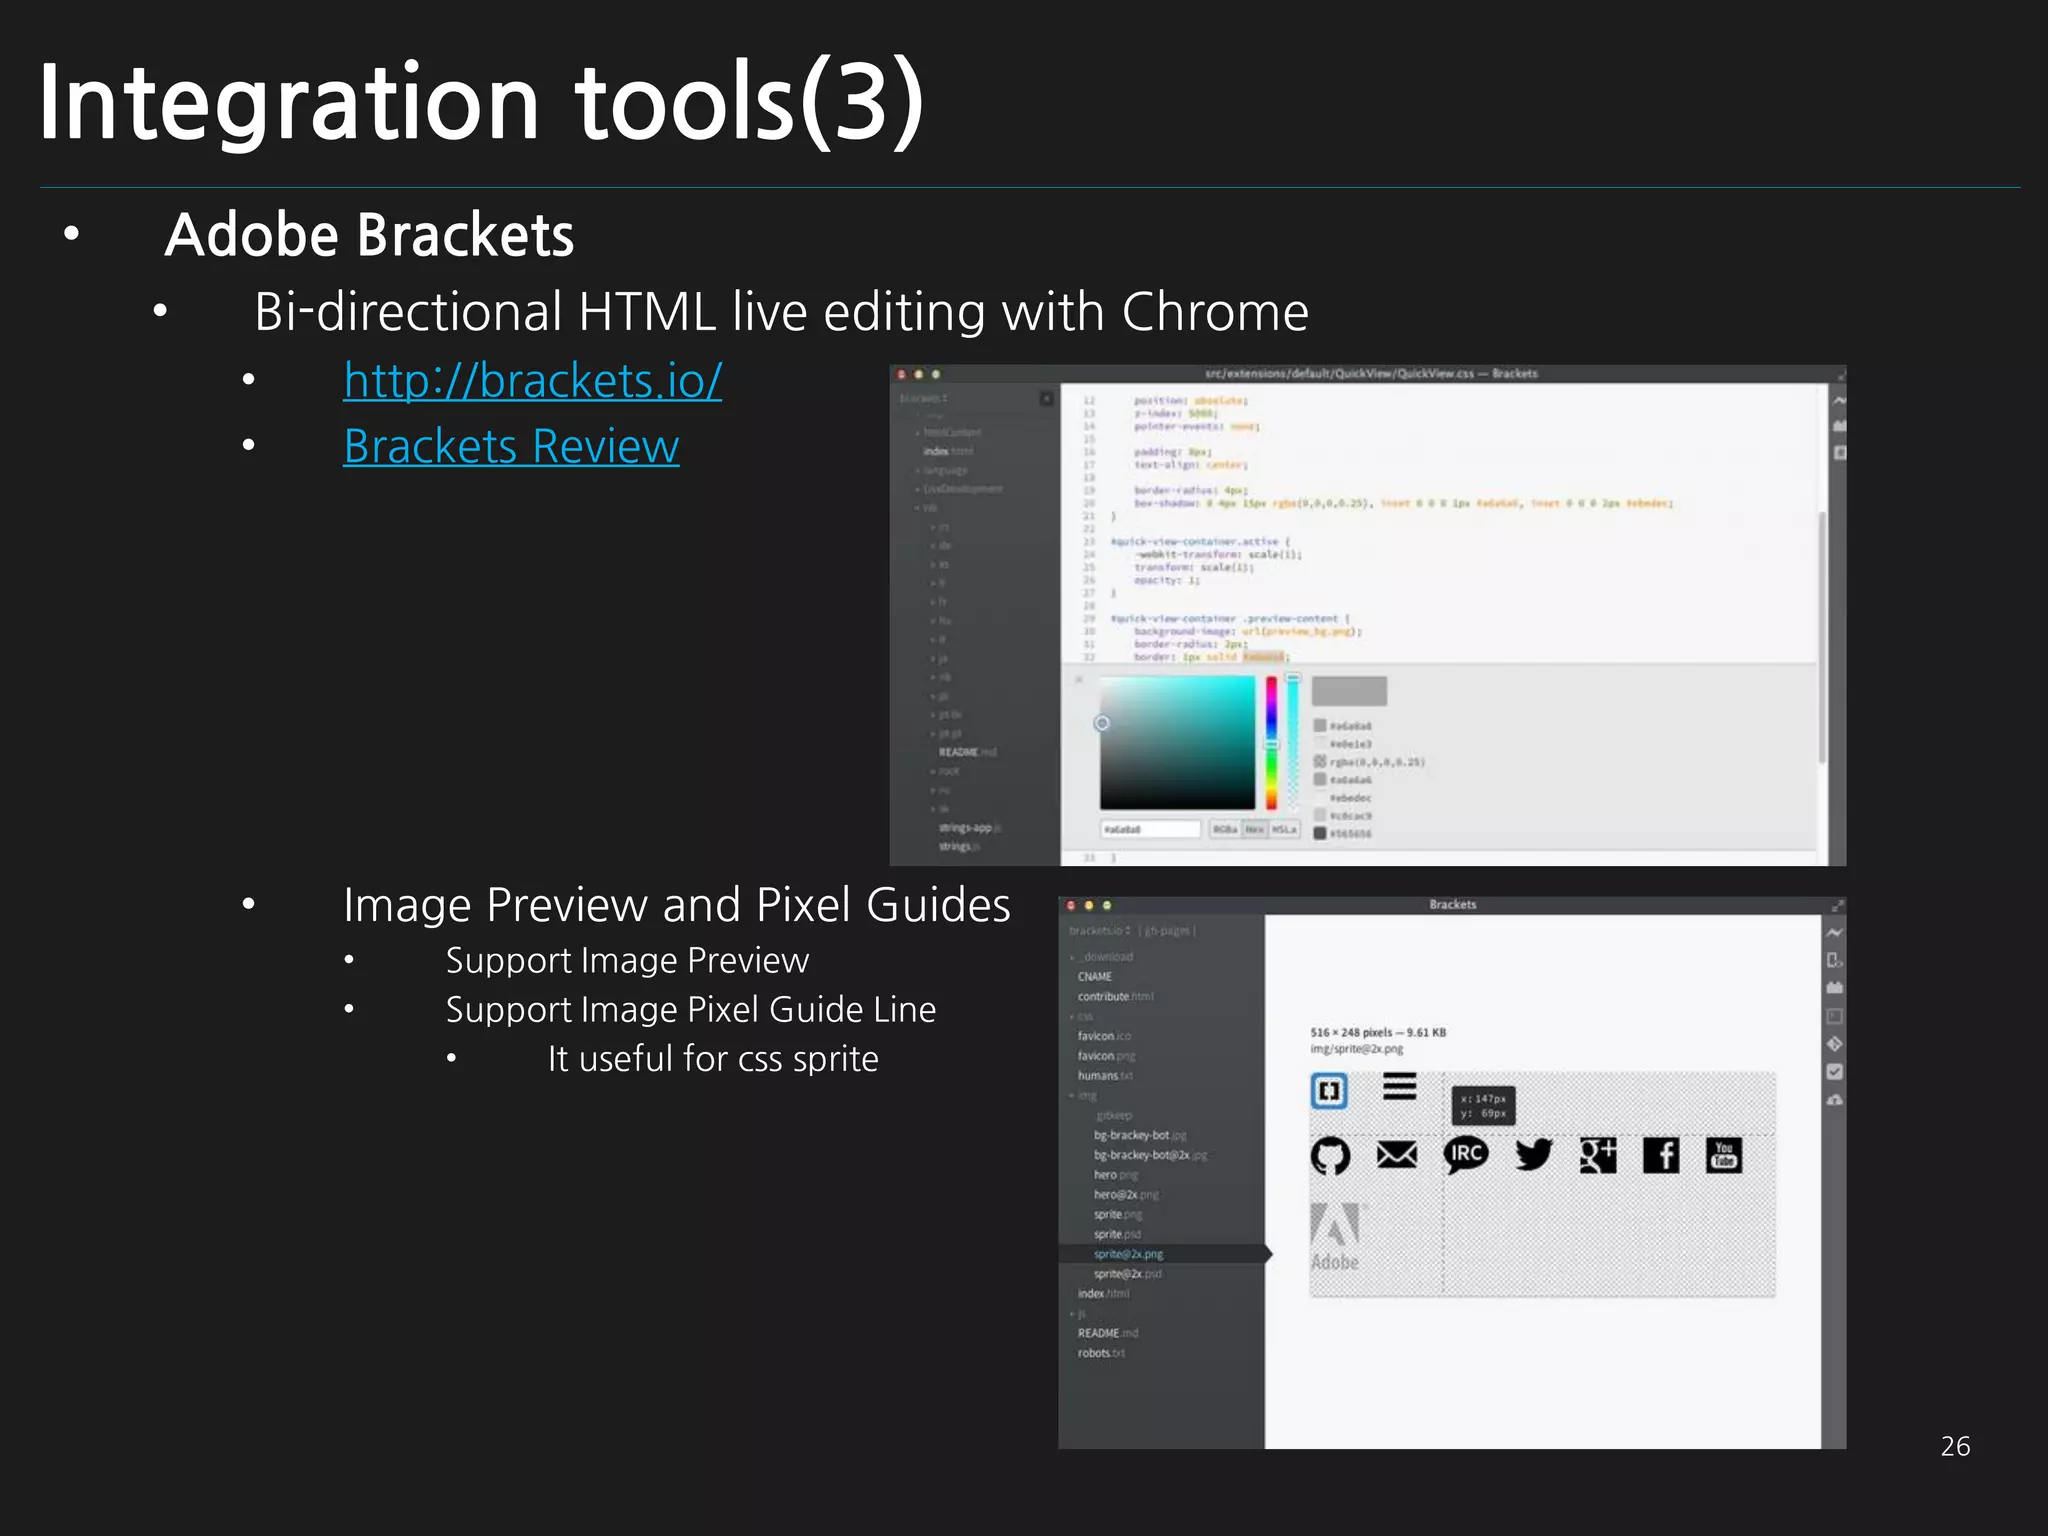Screen dimensions: 2048x1536
Task: Open favicon.ico in the file tree
Action: (x=1104, y=1036)
